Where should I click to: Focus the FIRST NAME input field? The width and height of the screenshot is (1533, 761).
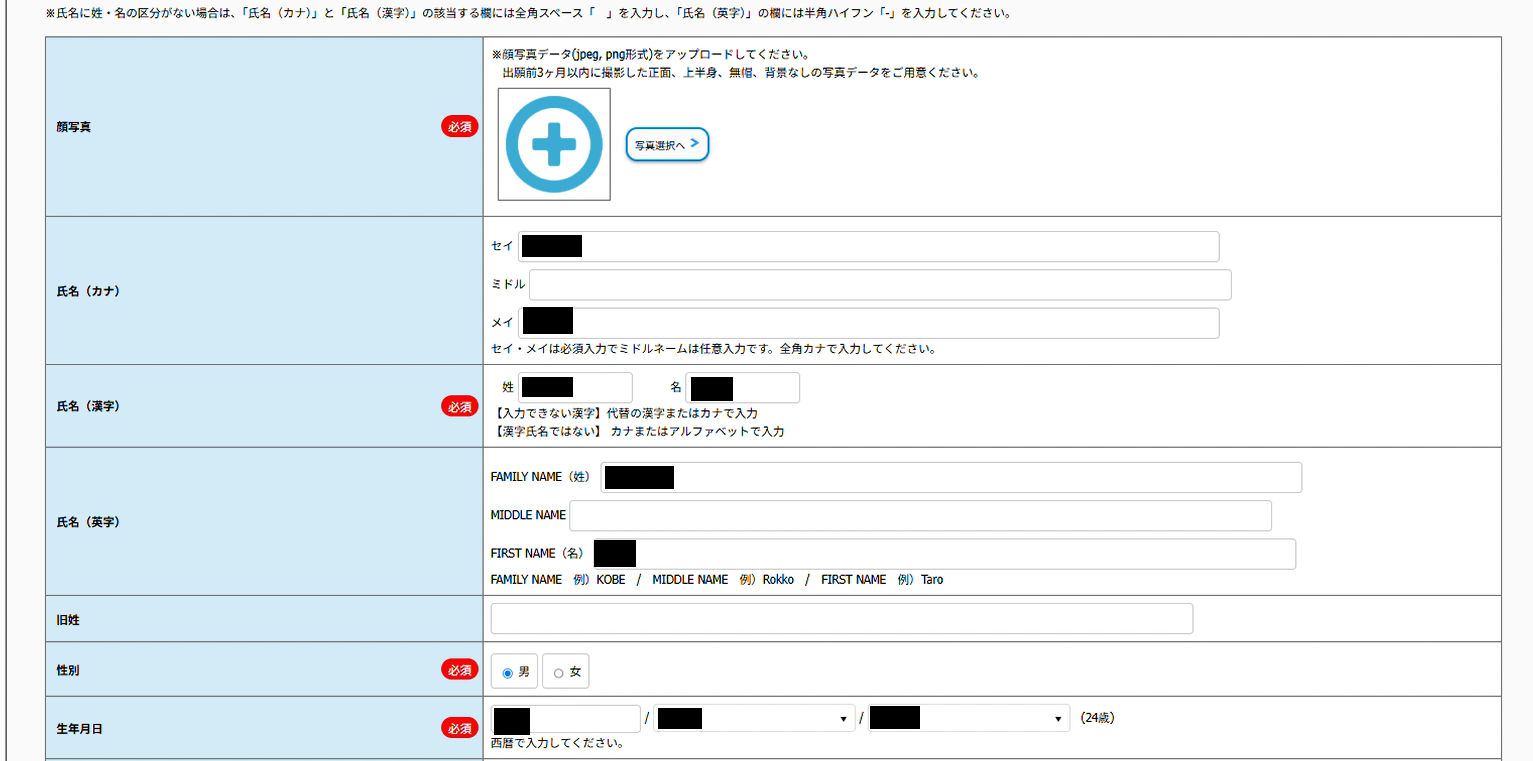(x=944, y=554)
